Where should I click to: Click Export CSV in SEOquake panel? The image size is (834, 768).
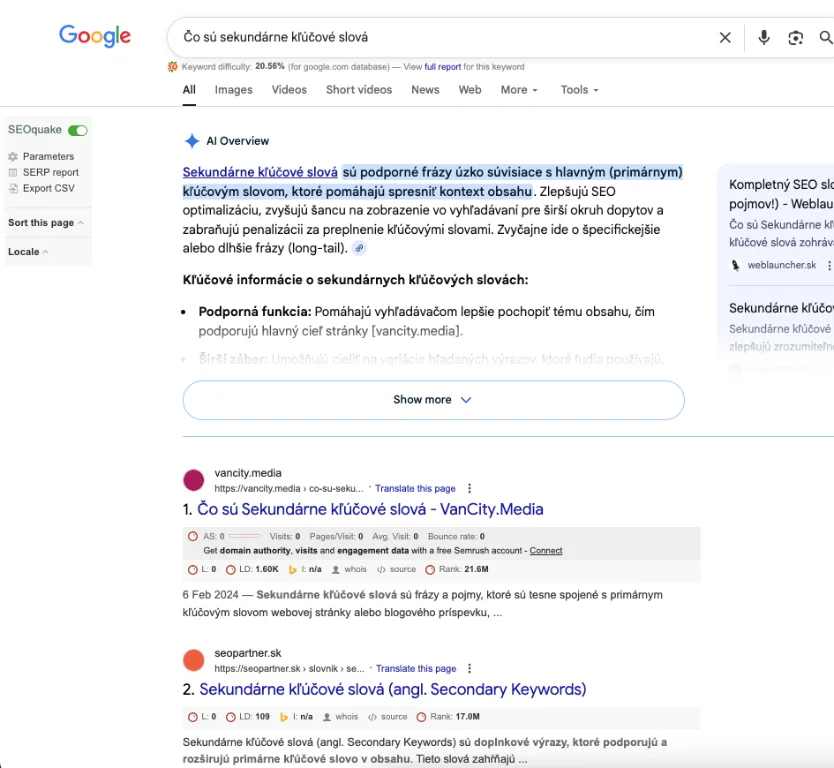pyautogui.click(x=48, y=188)
